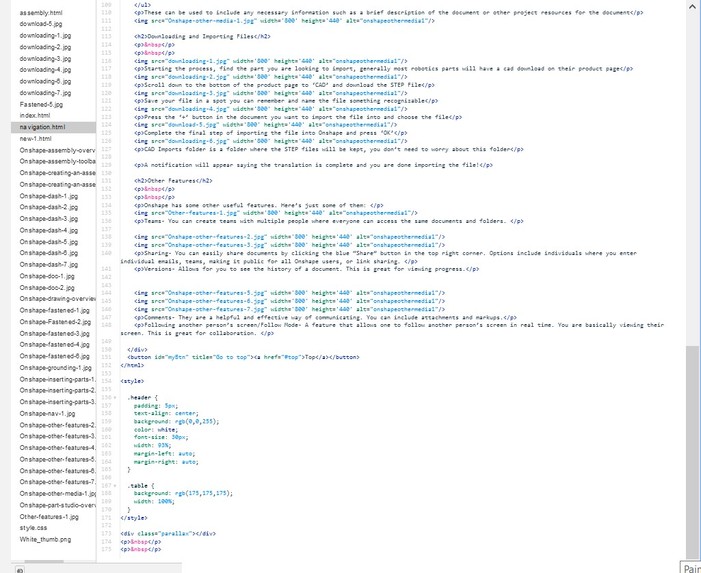Select downloading-2.jpg file
The width and height of the screenshot is (701, 573).
tap(45, 47)
